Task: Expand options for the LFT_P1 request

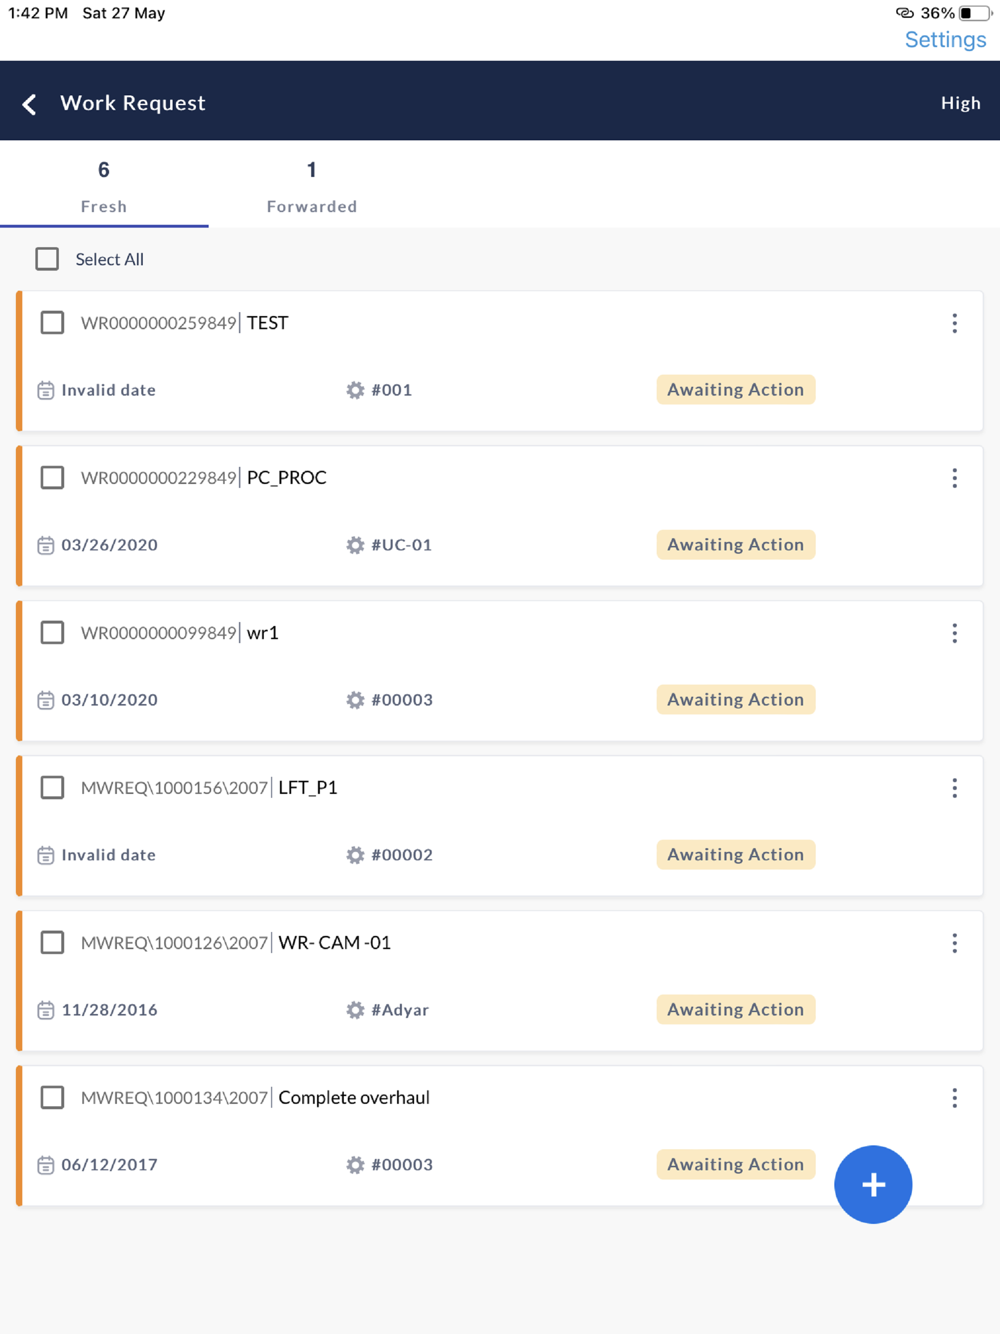Action: [x=954, y=788]
